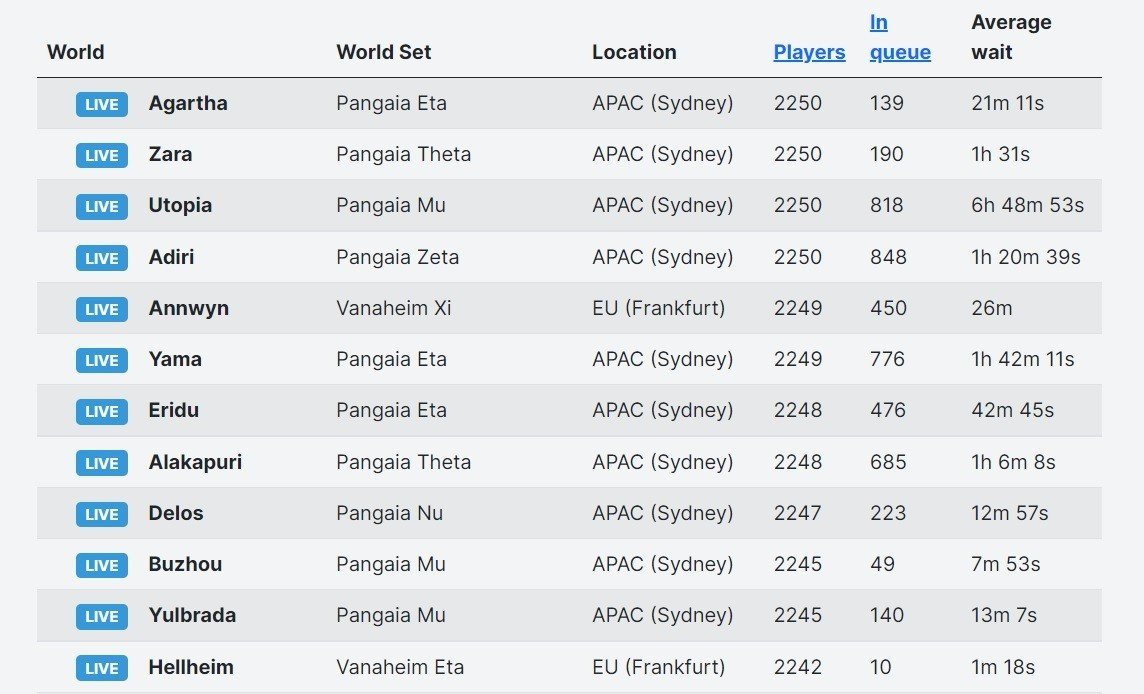Select the Annwyn world name

[x=189, y=308]
